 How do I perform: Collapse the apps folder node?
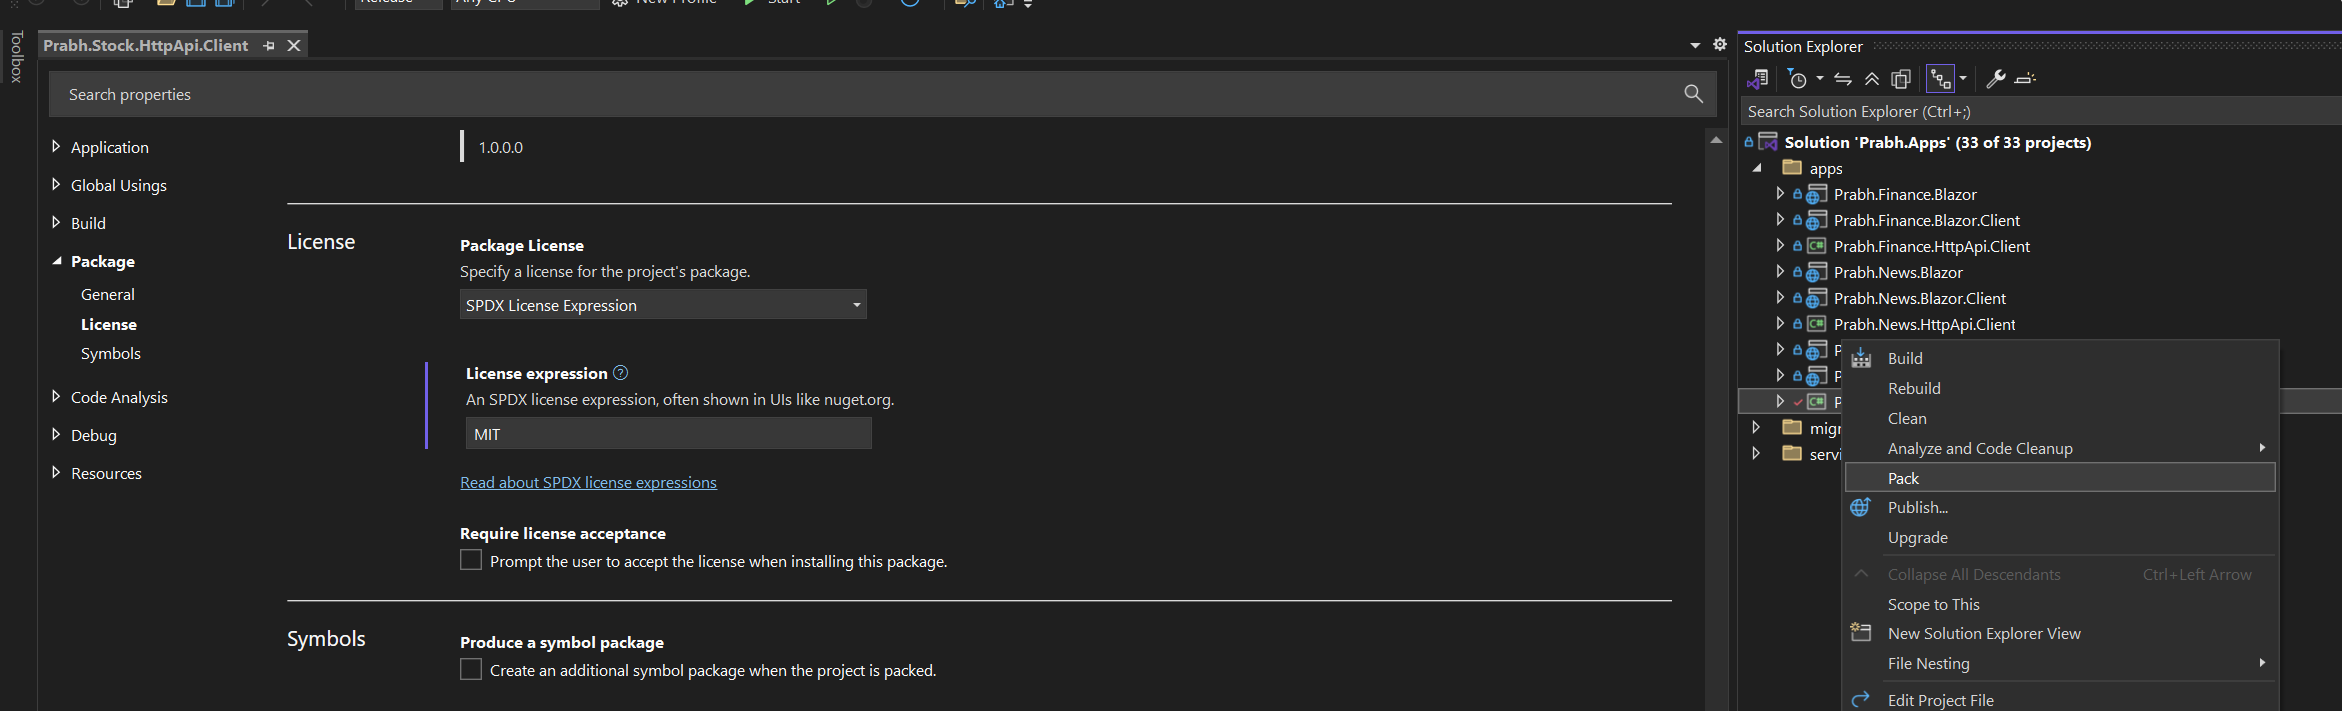(x=1757, y=168)
